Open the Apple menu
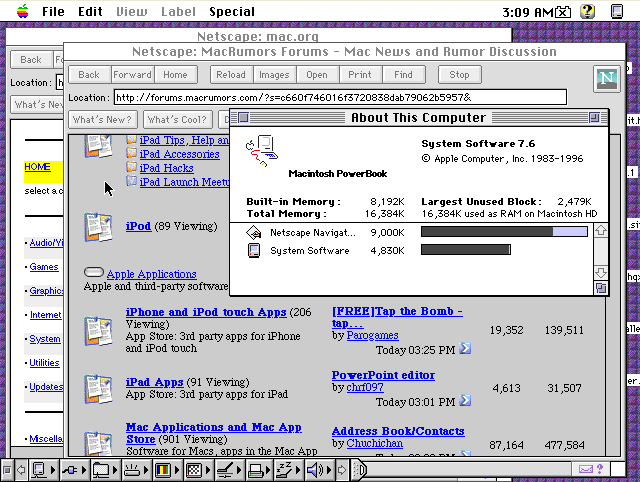 point(22,11)
